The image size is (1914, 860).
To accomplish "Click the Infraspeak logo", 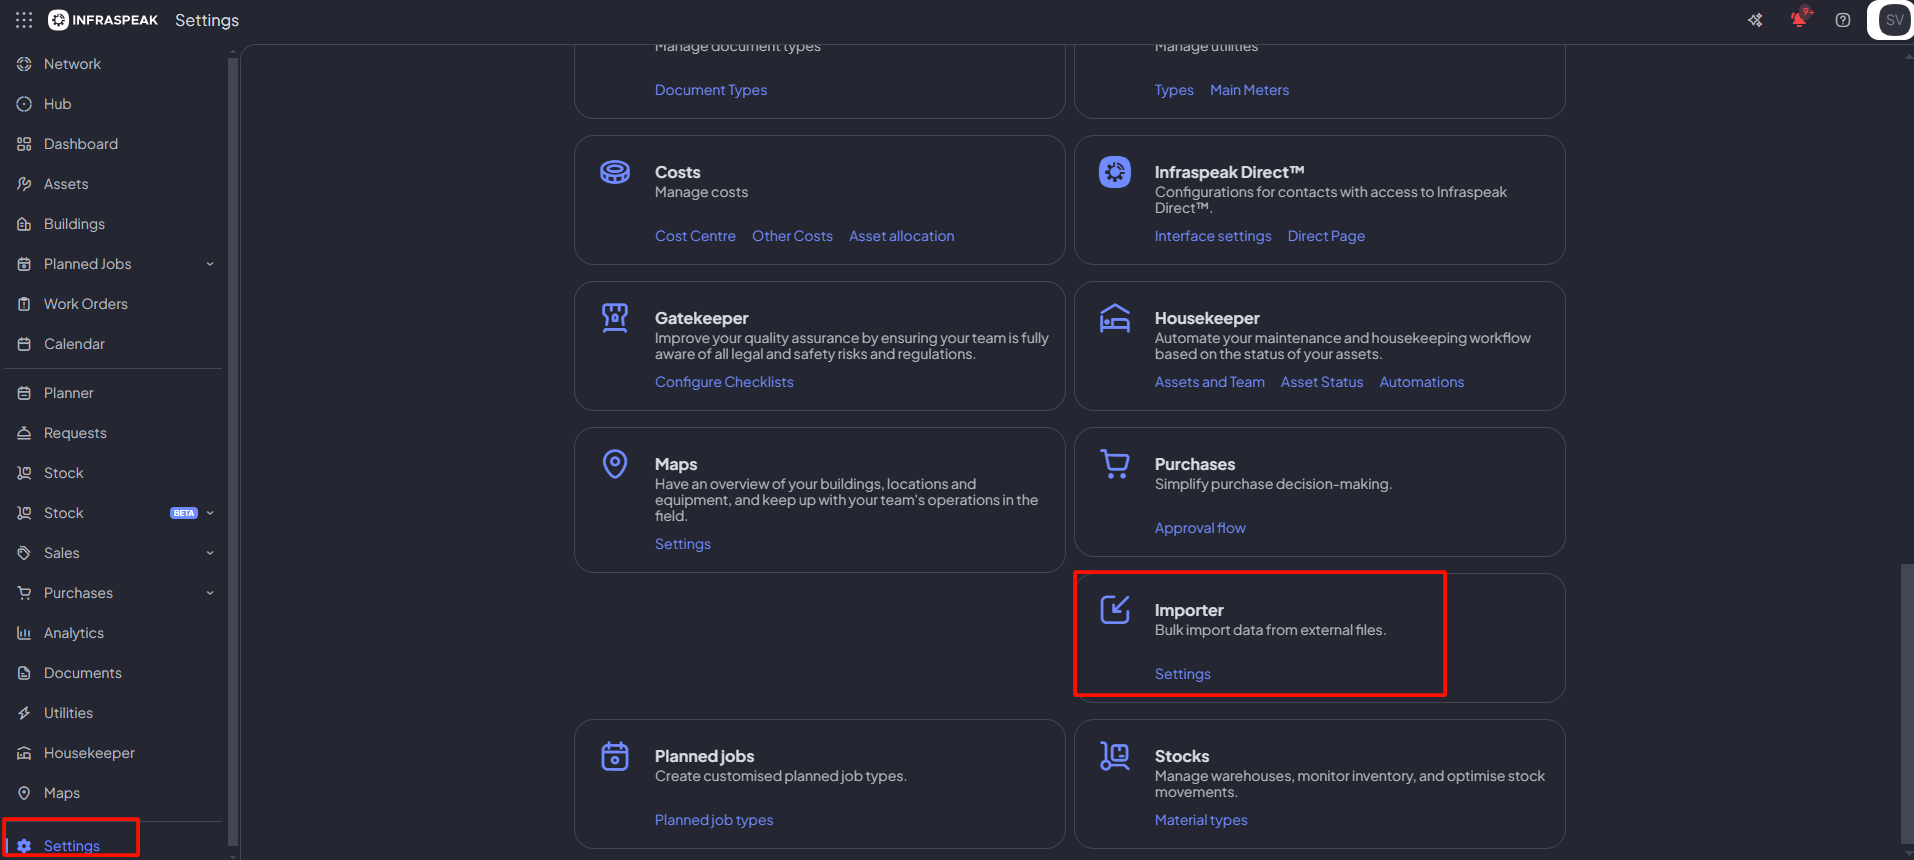I will pos(103,20).
